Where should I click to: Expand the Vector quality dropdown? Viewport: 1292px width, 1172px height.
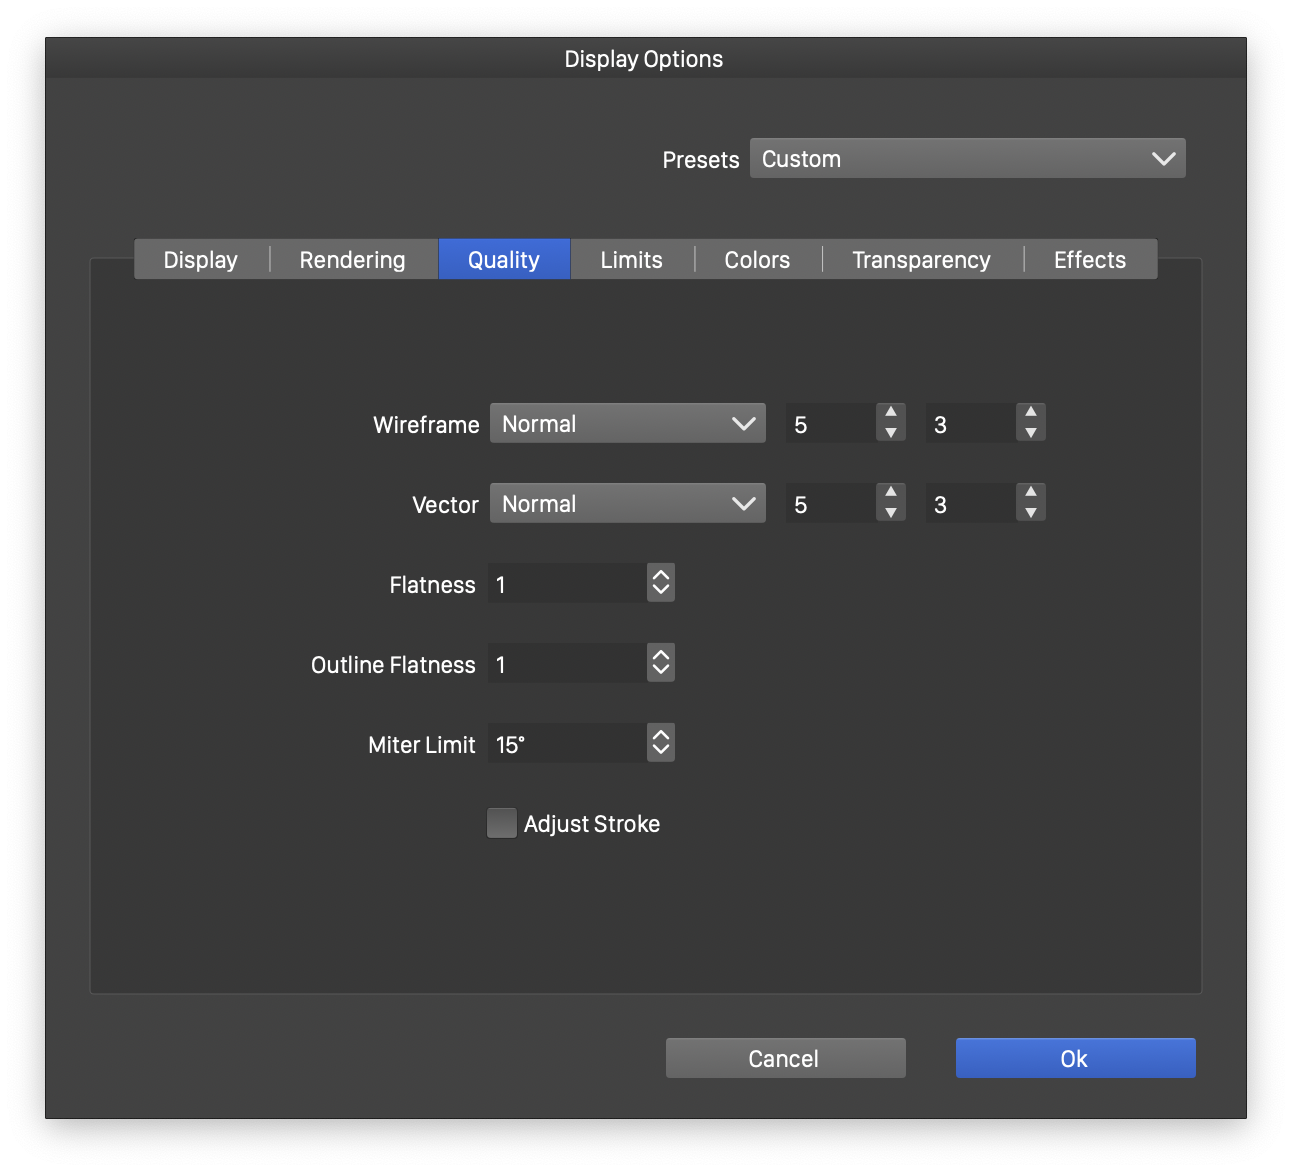627,504
